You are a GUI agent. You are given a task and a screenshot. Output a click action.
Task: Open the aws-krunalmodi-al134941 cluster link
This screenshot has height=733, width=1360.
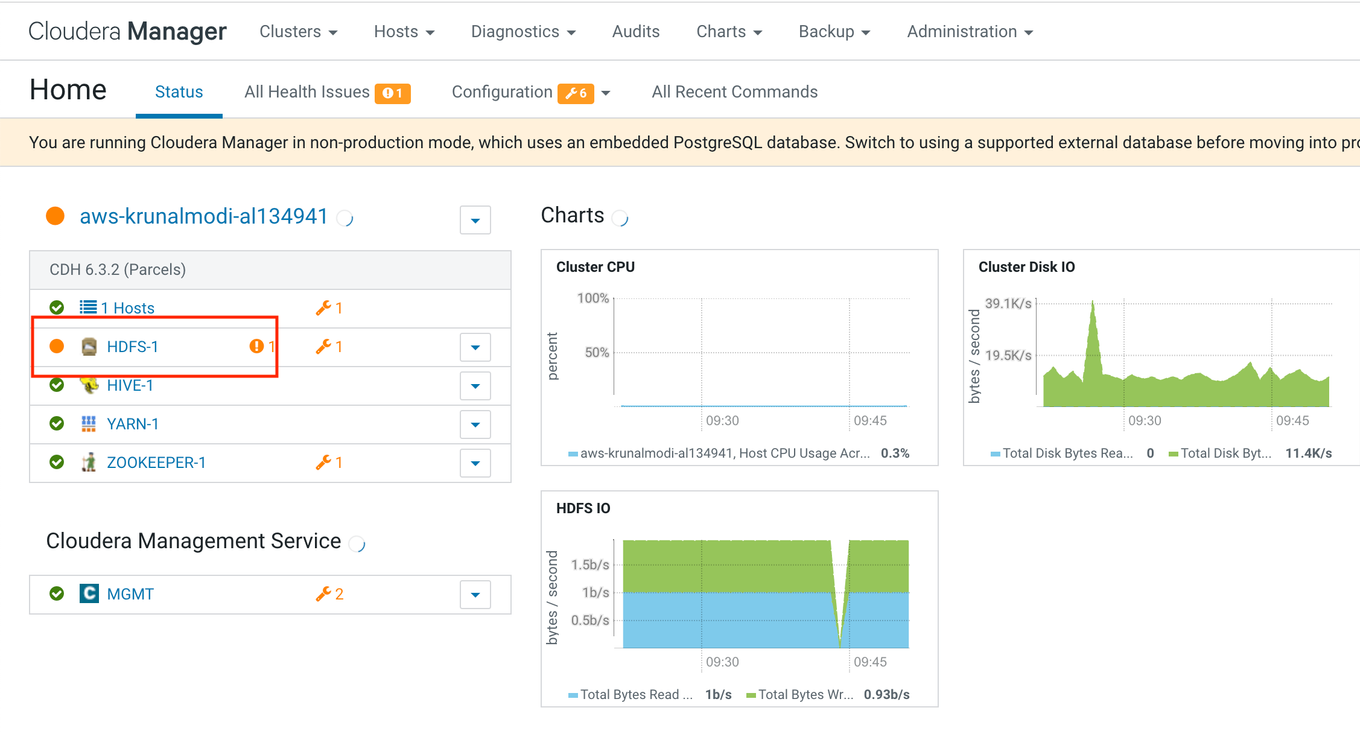click(204, 216)
